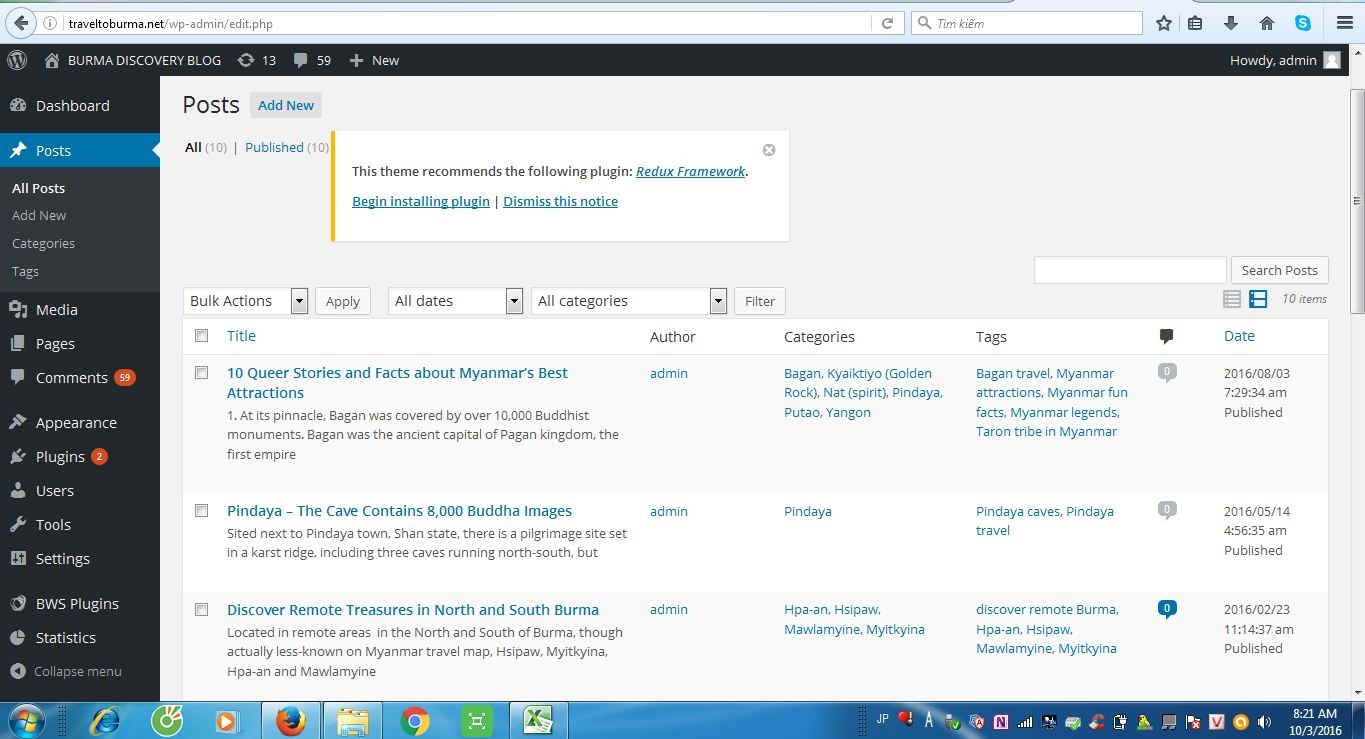Click the Filter button
Screen dimensions: 1365x739
click(760, 301)
